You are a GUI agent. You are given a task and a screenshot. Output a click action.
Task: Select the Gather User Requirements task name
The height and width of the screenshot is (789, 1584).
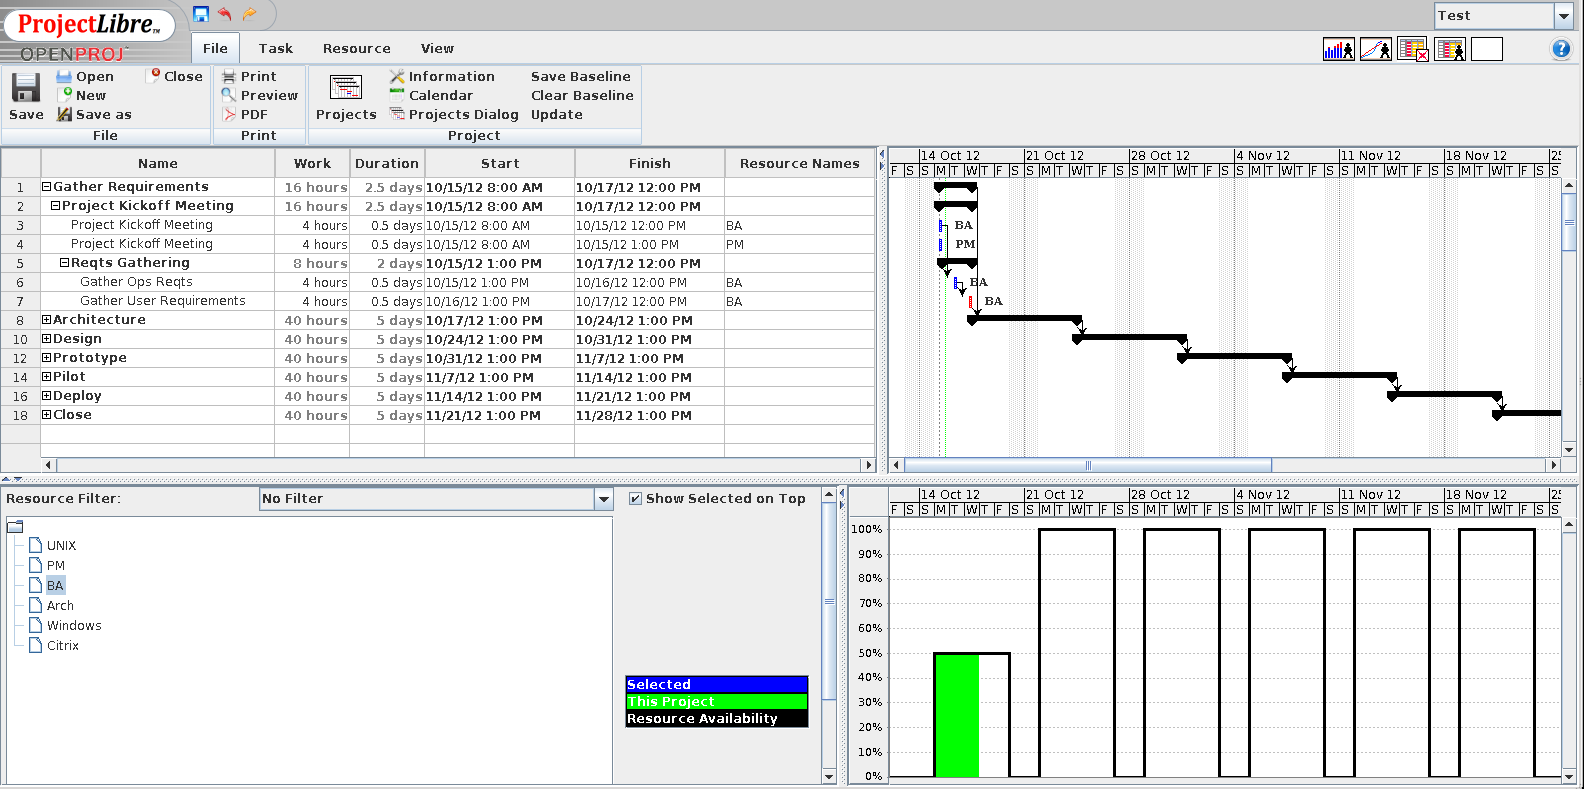[163, 300]
